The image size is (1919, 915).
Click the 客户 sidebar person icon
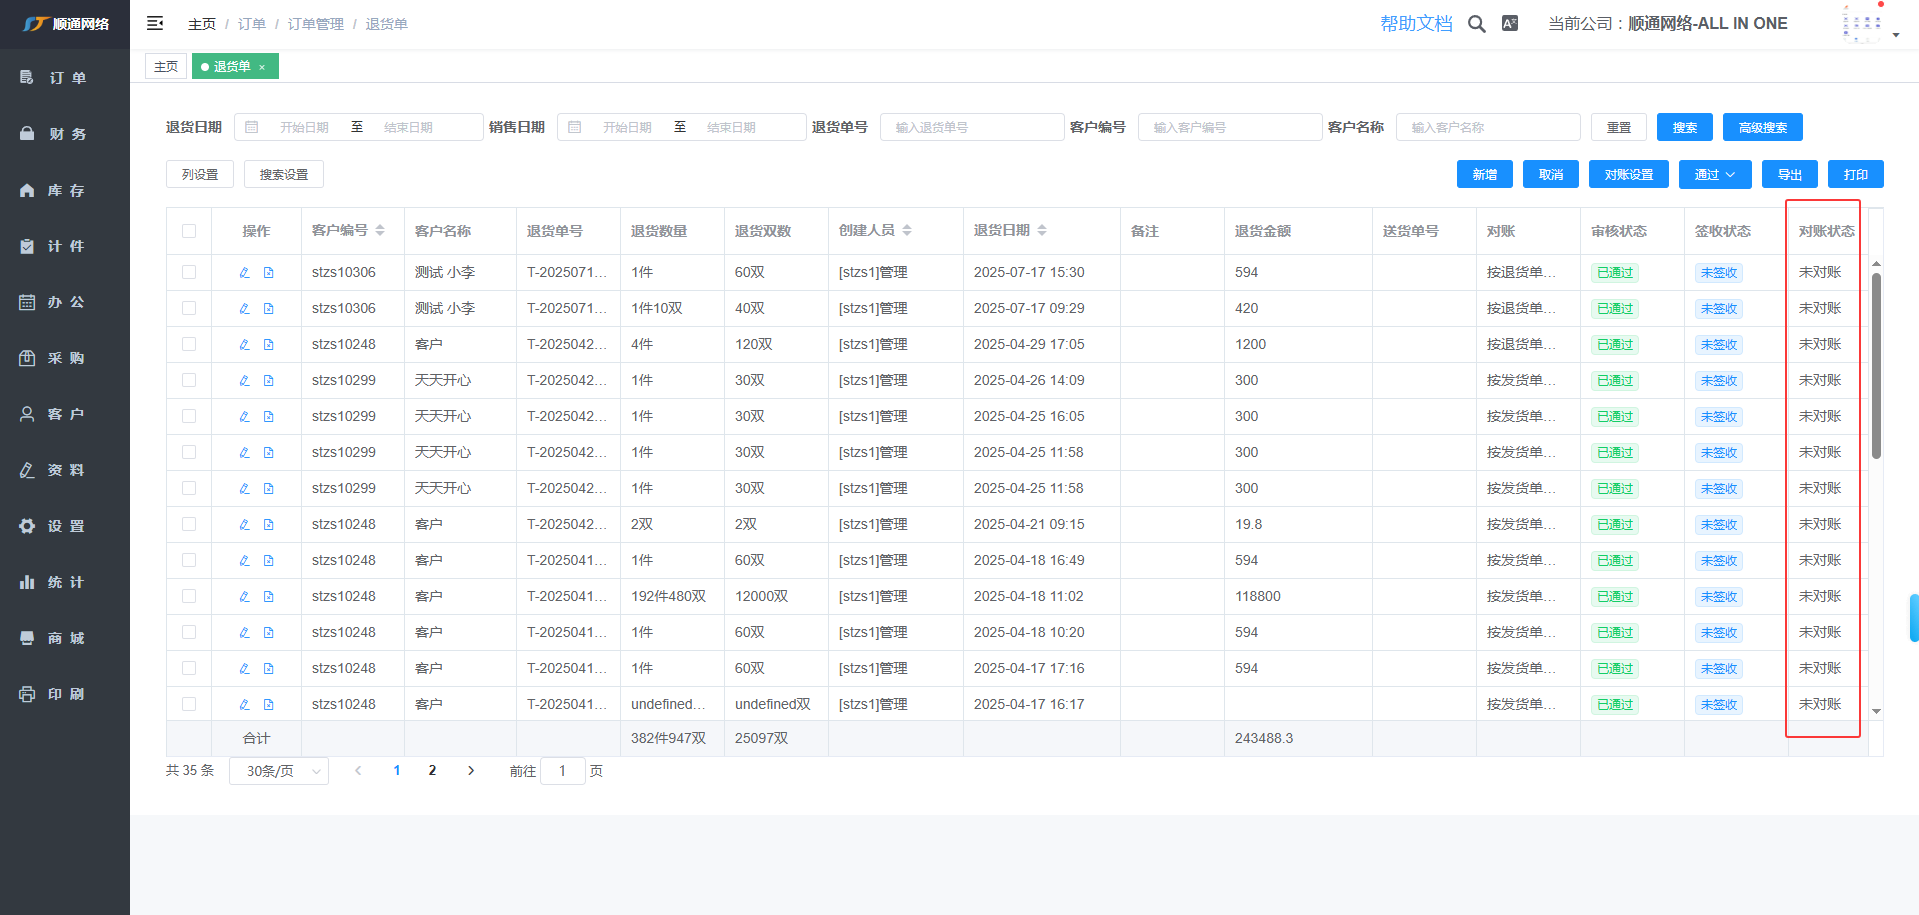coord(27,414)
